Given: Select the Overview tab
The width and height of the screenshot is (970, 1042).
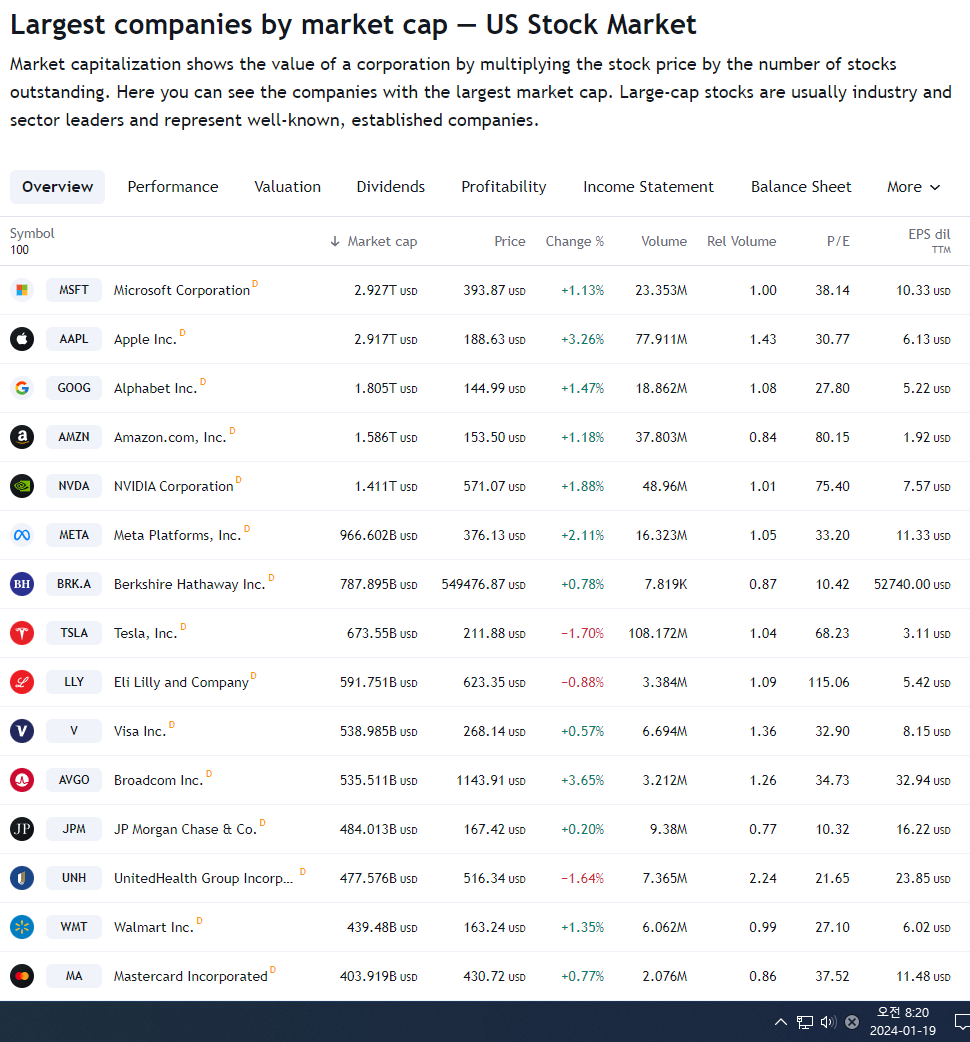Looking at the screenshot, I should pyautogui.click(x=57, y=187).
